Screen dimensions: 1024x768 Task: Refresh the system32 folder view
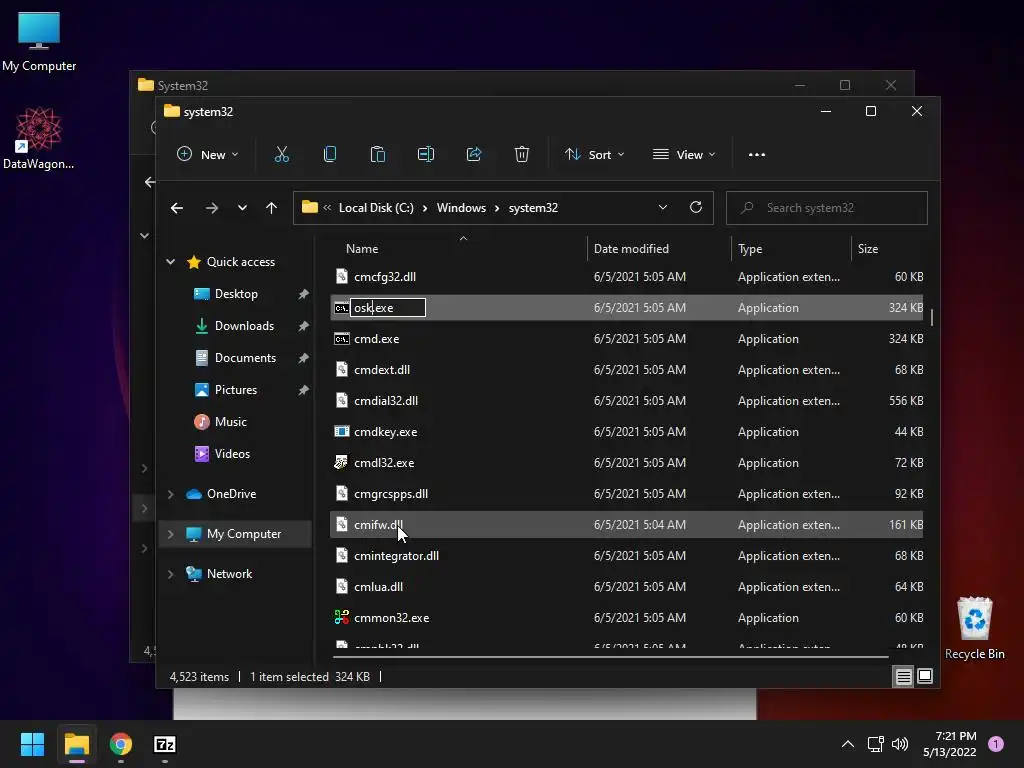pos(696,208)
